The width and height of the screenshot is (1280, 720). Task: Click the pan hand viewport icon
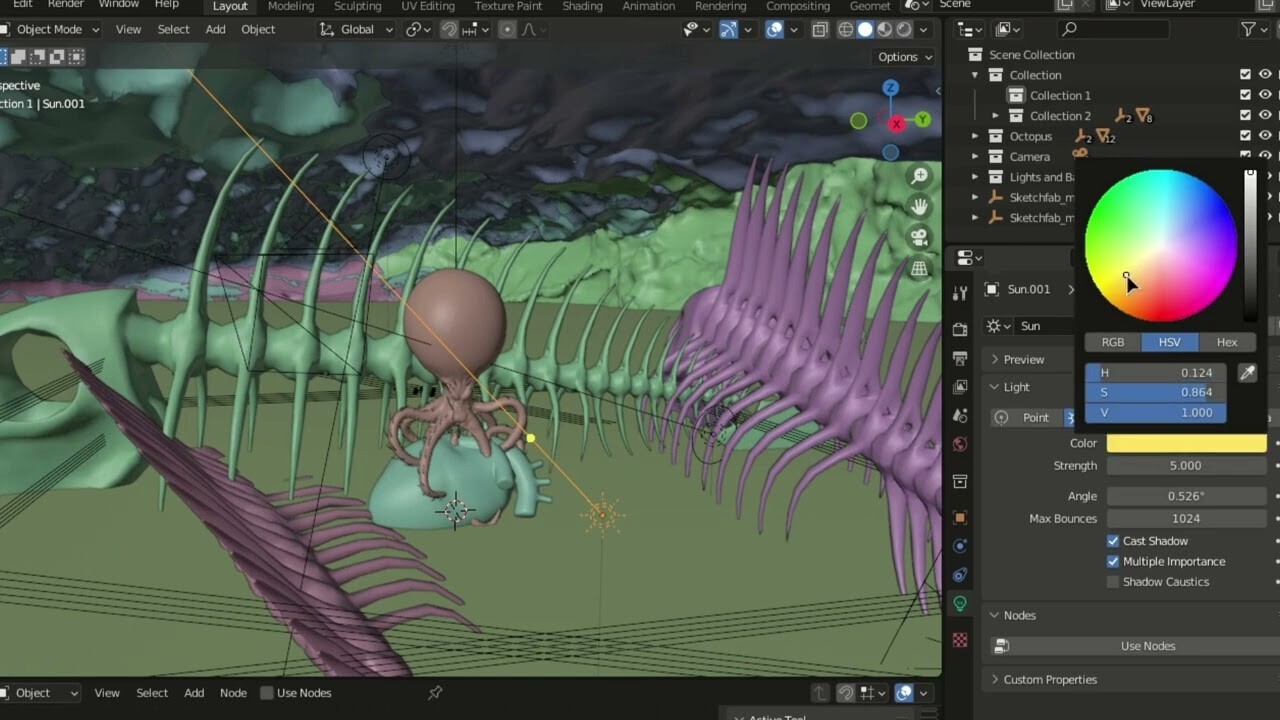tap(918, 207)
